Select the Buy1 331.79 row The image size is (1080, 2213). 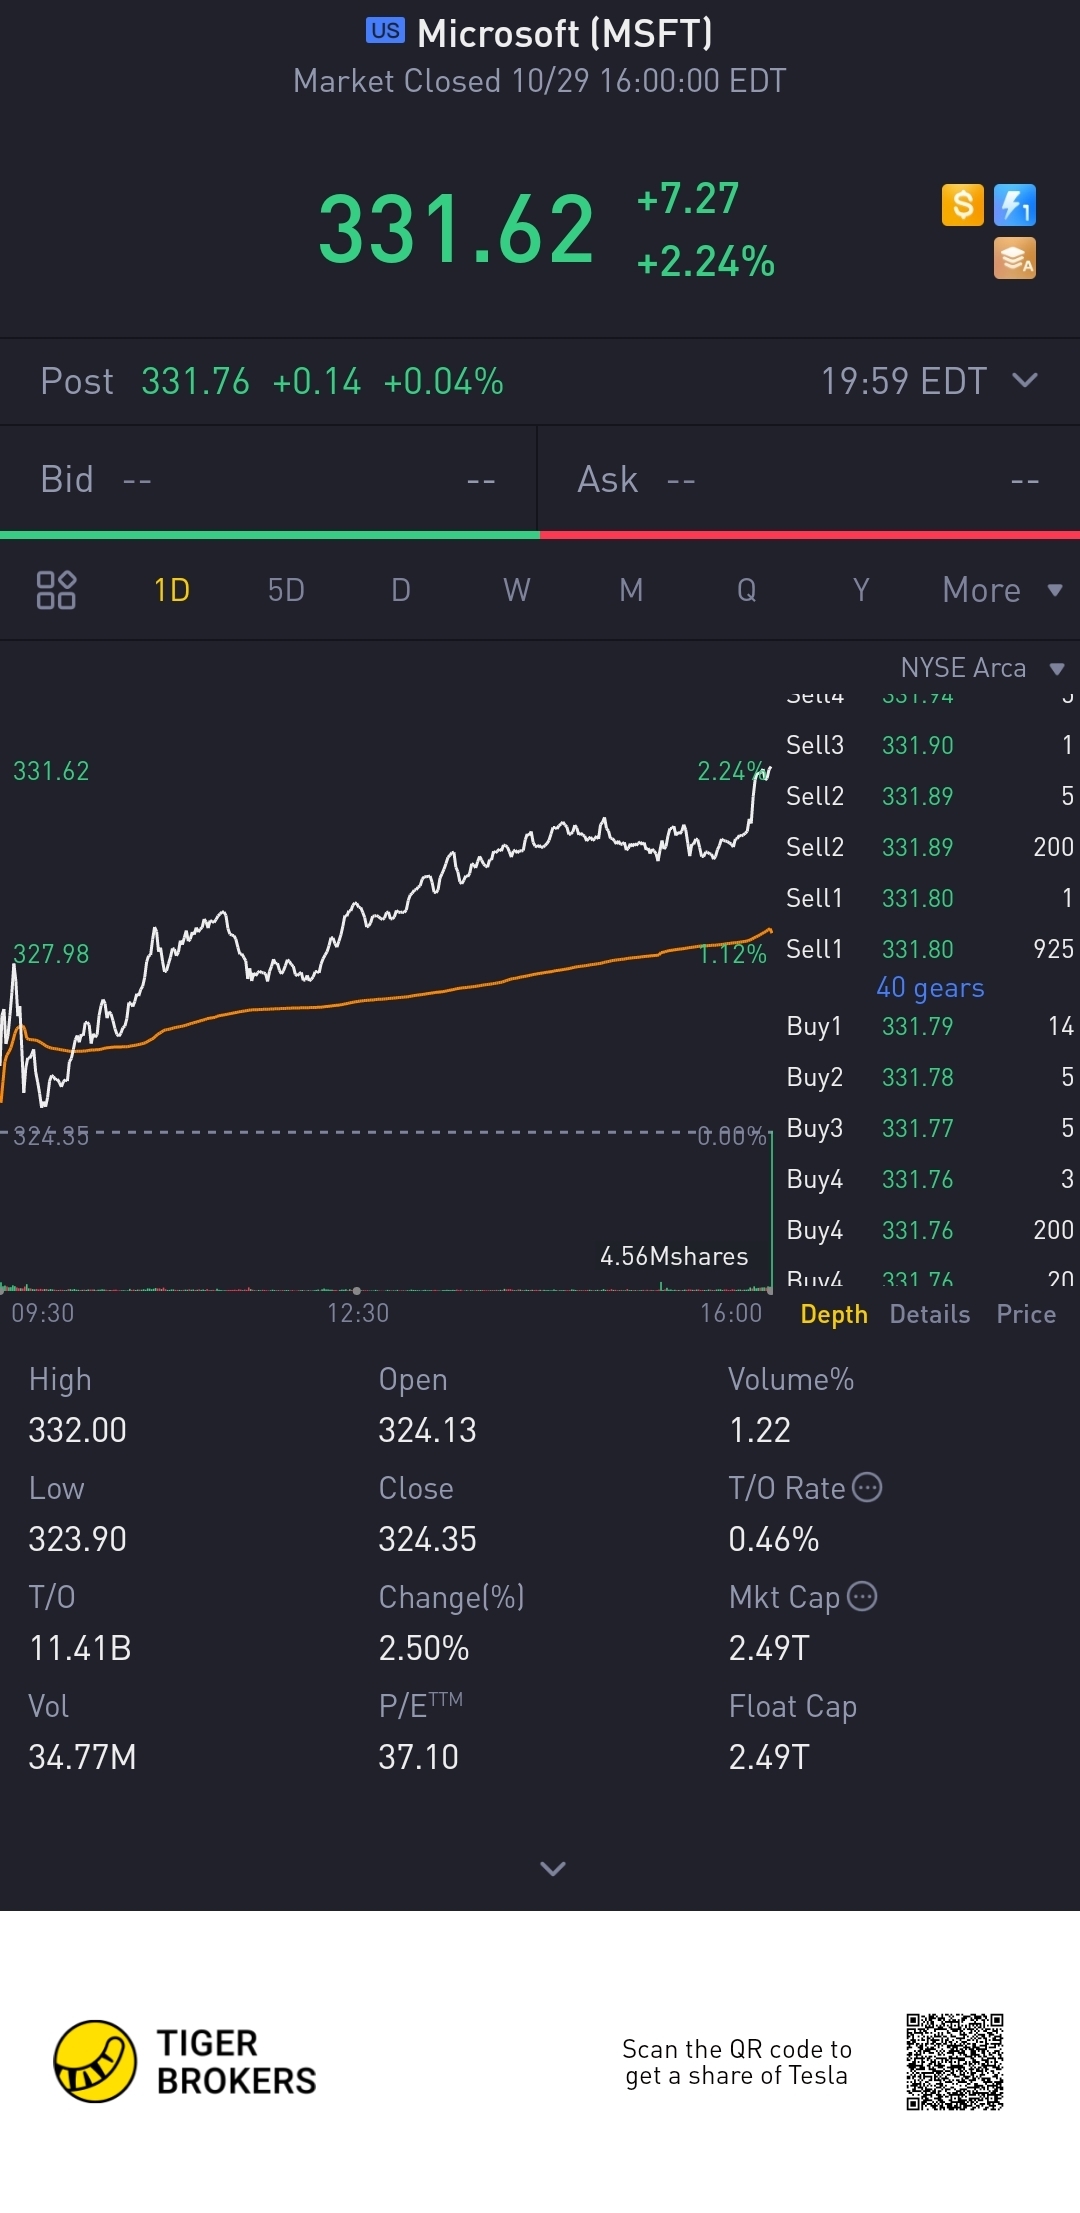coord(930,1026)
